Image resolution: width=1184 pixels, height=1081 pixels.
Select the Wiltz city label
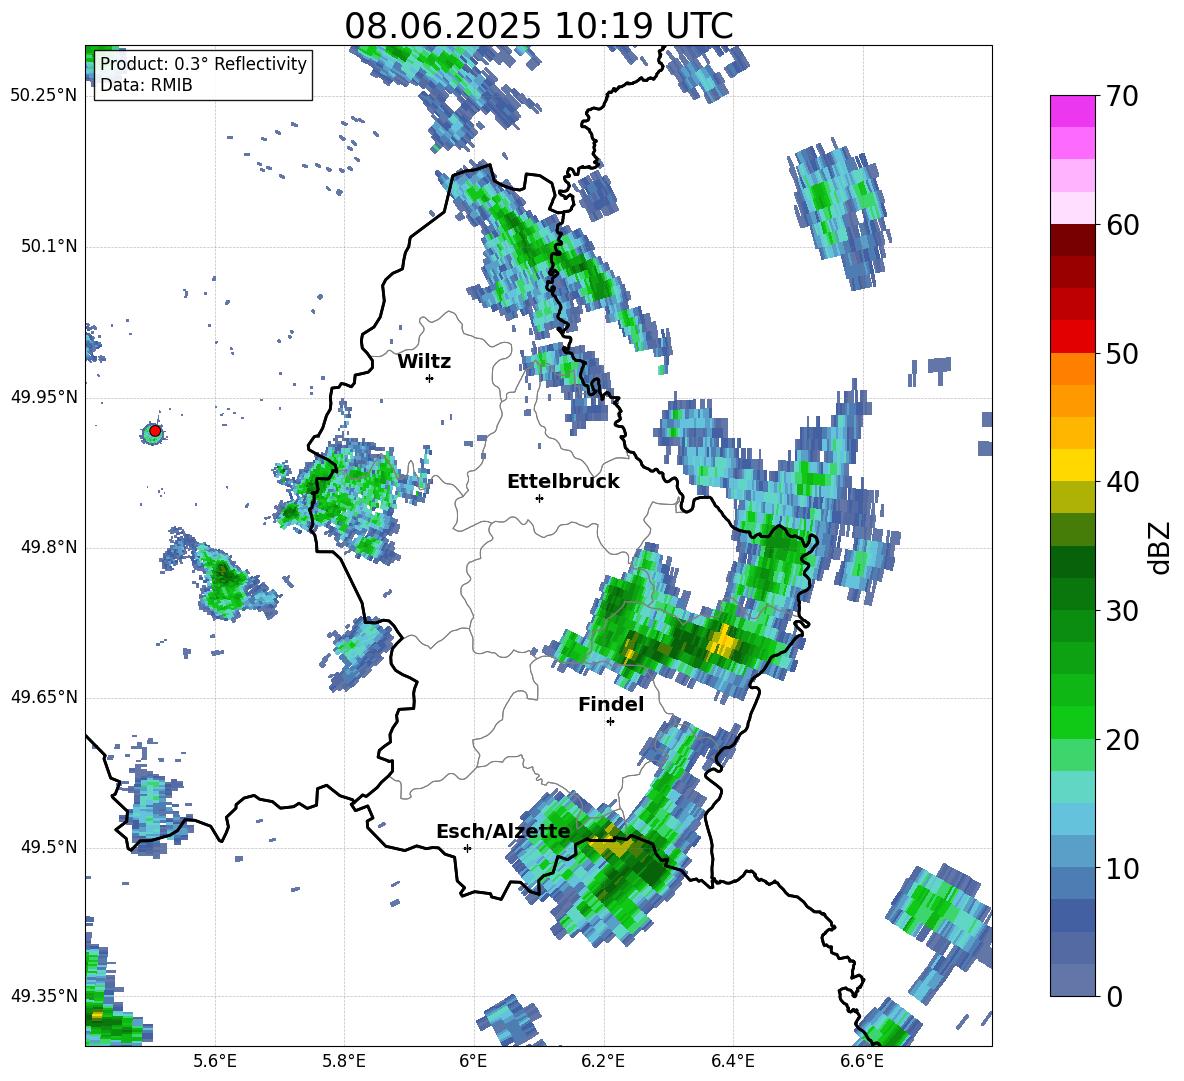(424, 362)
